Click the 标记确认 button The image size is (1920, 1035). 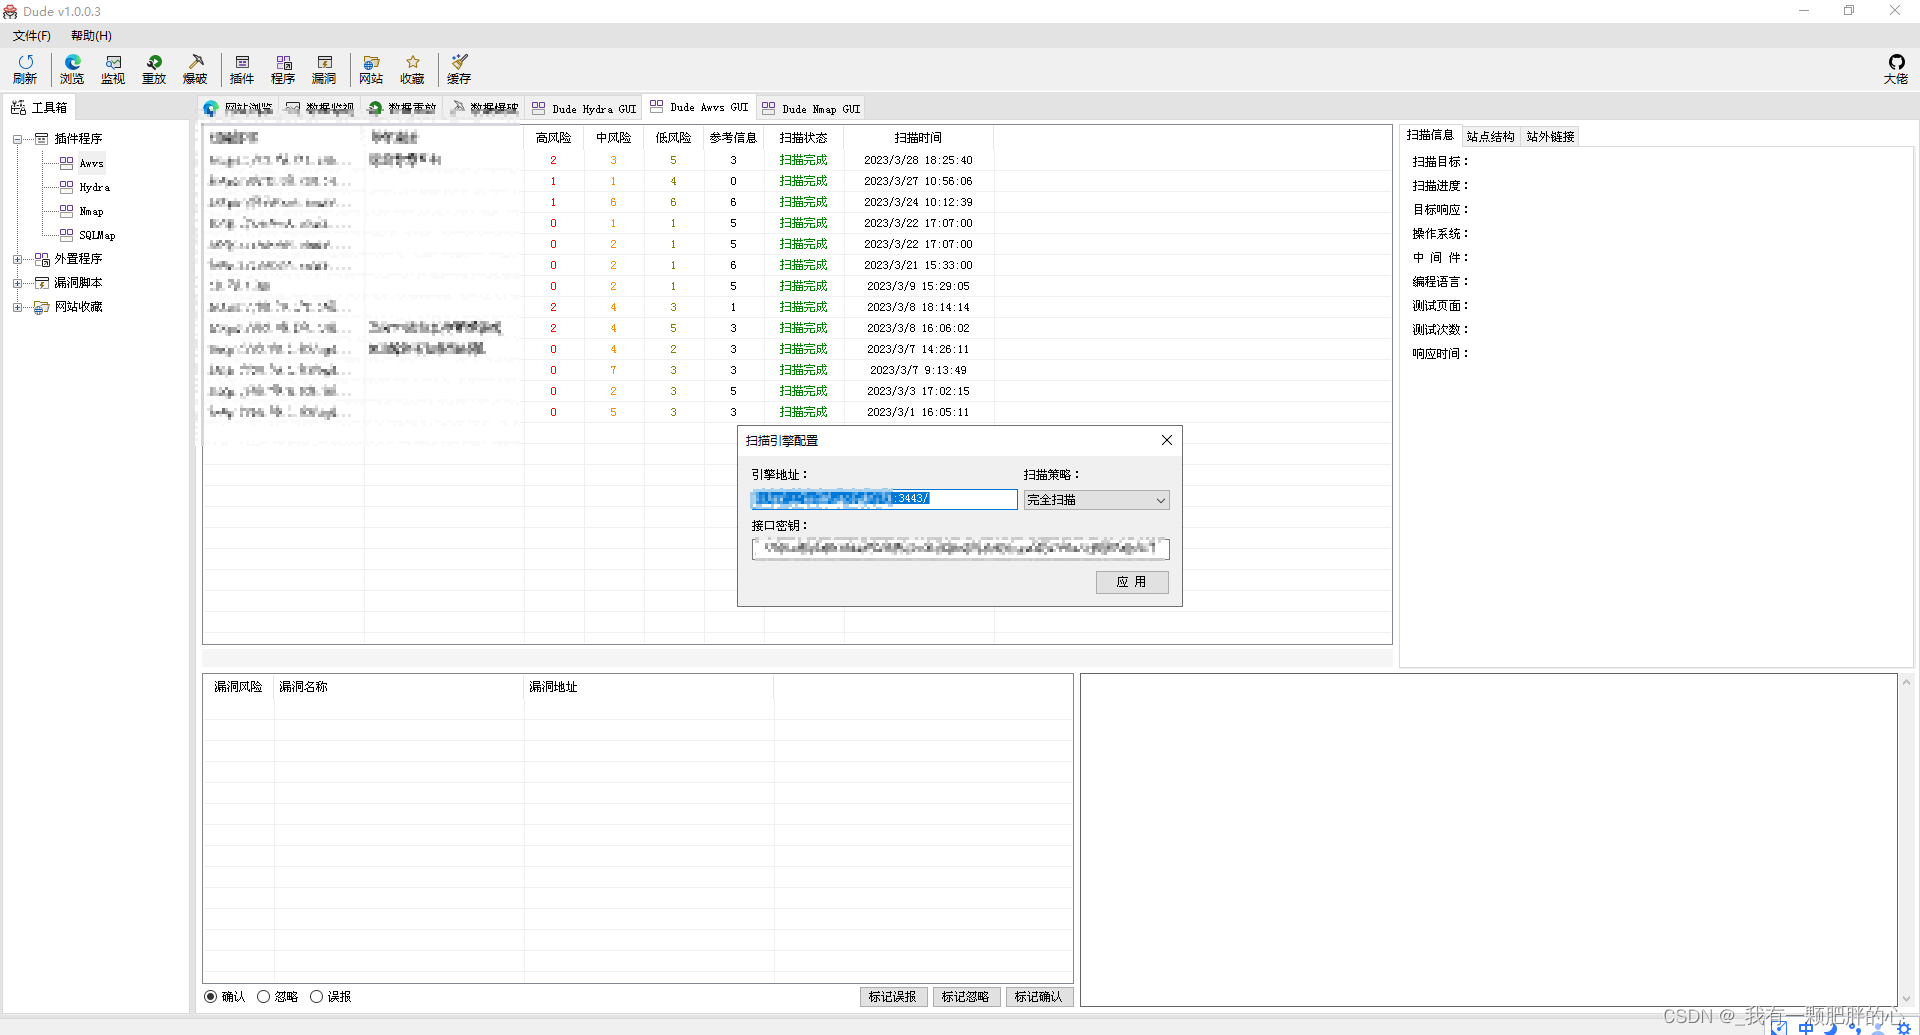(x=1039, y=997)
